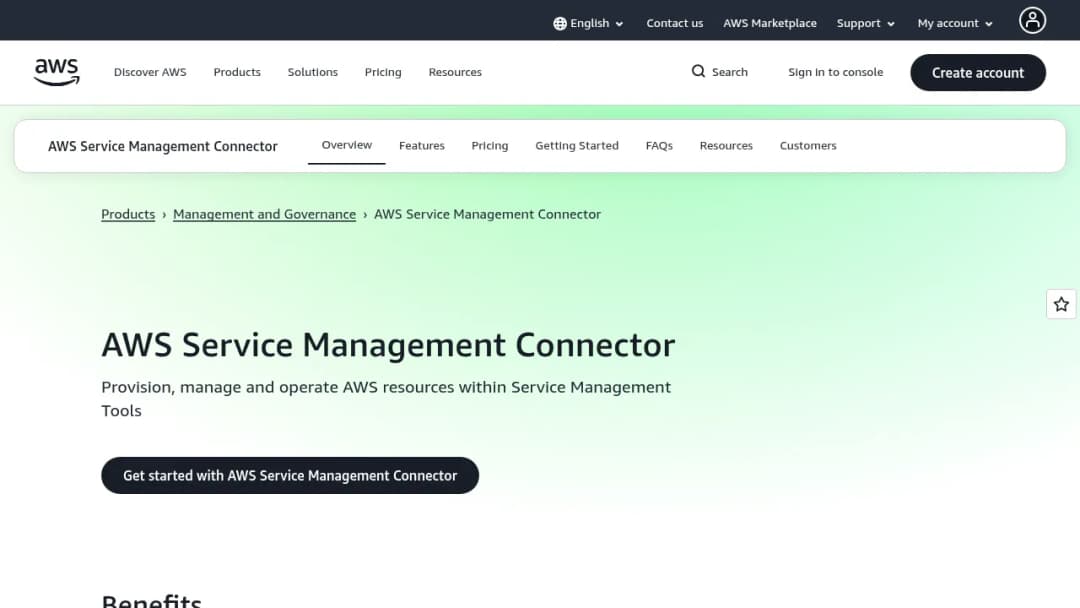1080x608 pixels.
Task: Click the main AWS Service Management Connector heading
Action: tap(388, 345)
